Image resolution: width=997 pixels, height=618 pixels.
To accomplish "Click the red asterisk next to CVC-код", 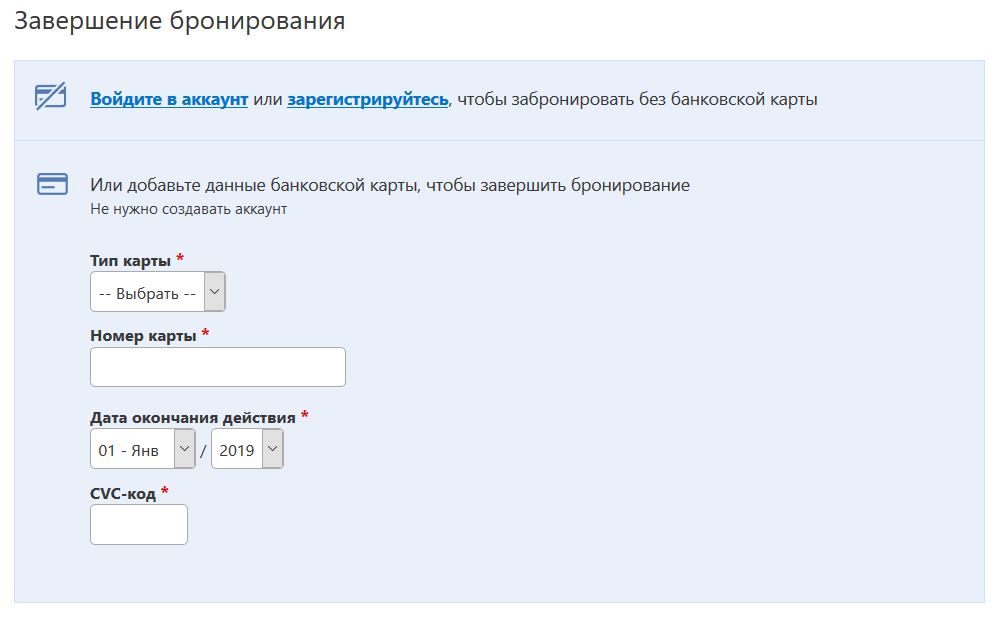I will (x=166, y=492).
